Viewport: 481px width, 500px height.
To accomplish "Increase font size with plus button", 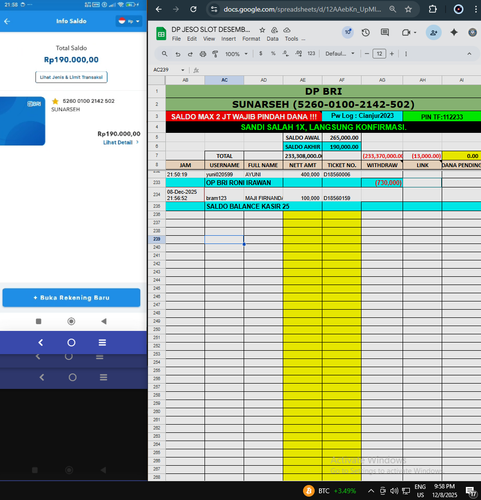I will tap(392, 54).
